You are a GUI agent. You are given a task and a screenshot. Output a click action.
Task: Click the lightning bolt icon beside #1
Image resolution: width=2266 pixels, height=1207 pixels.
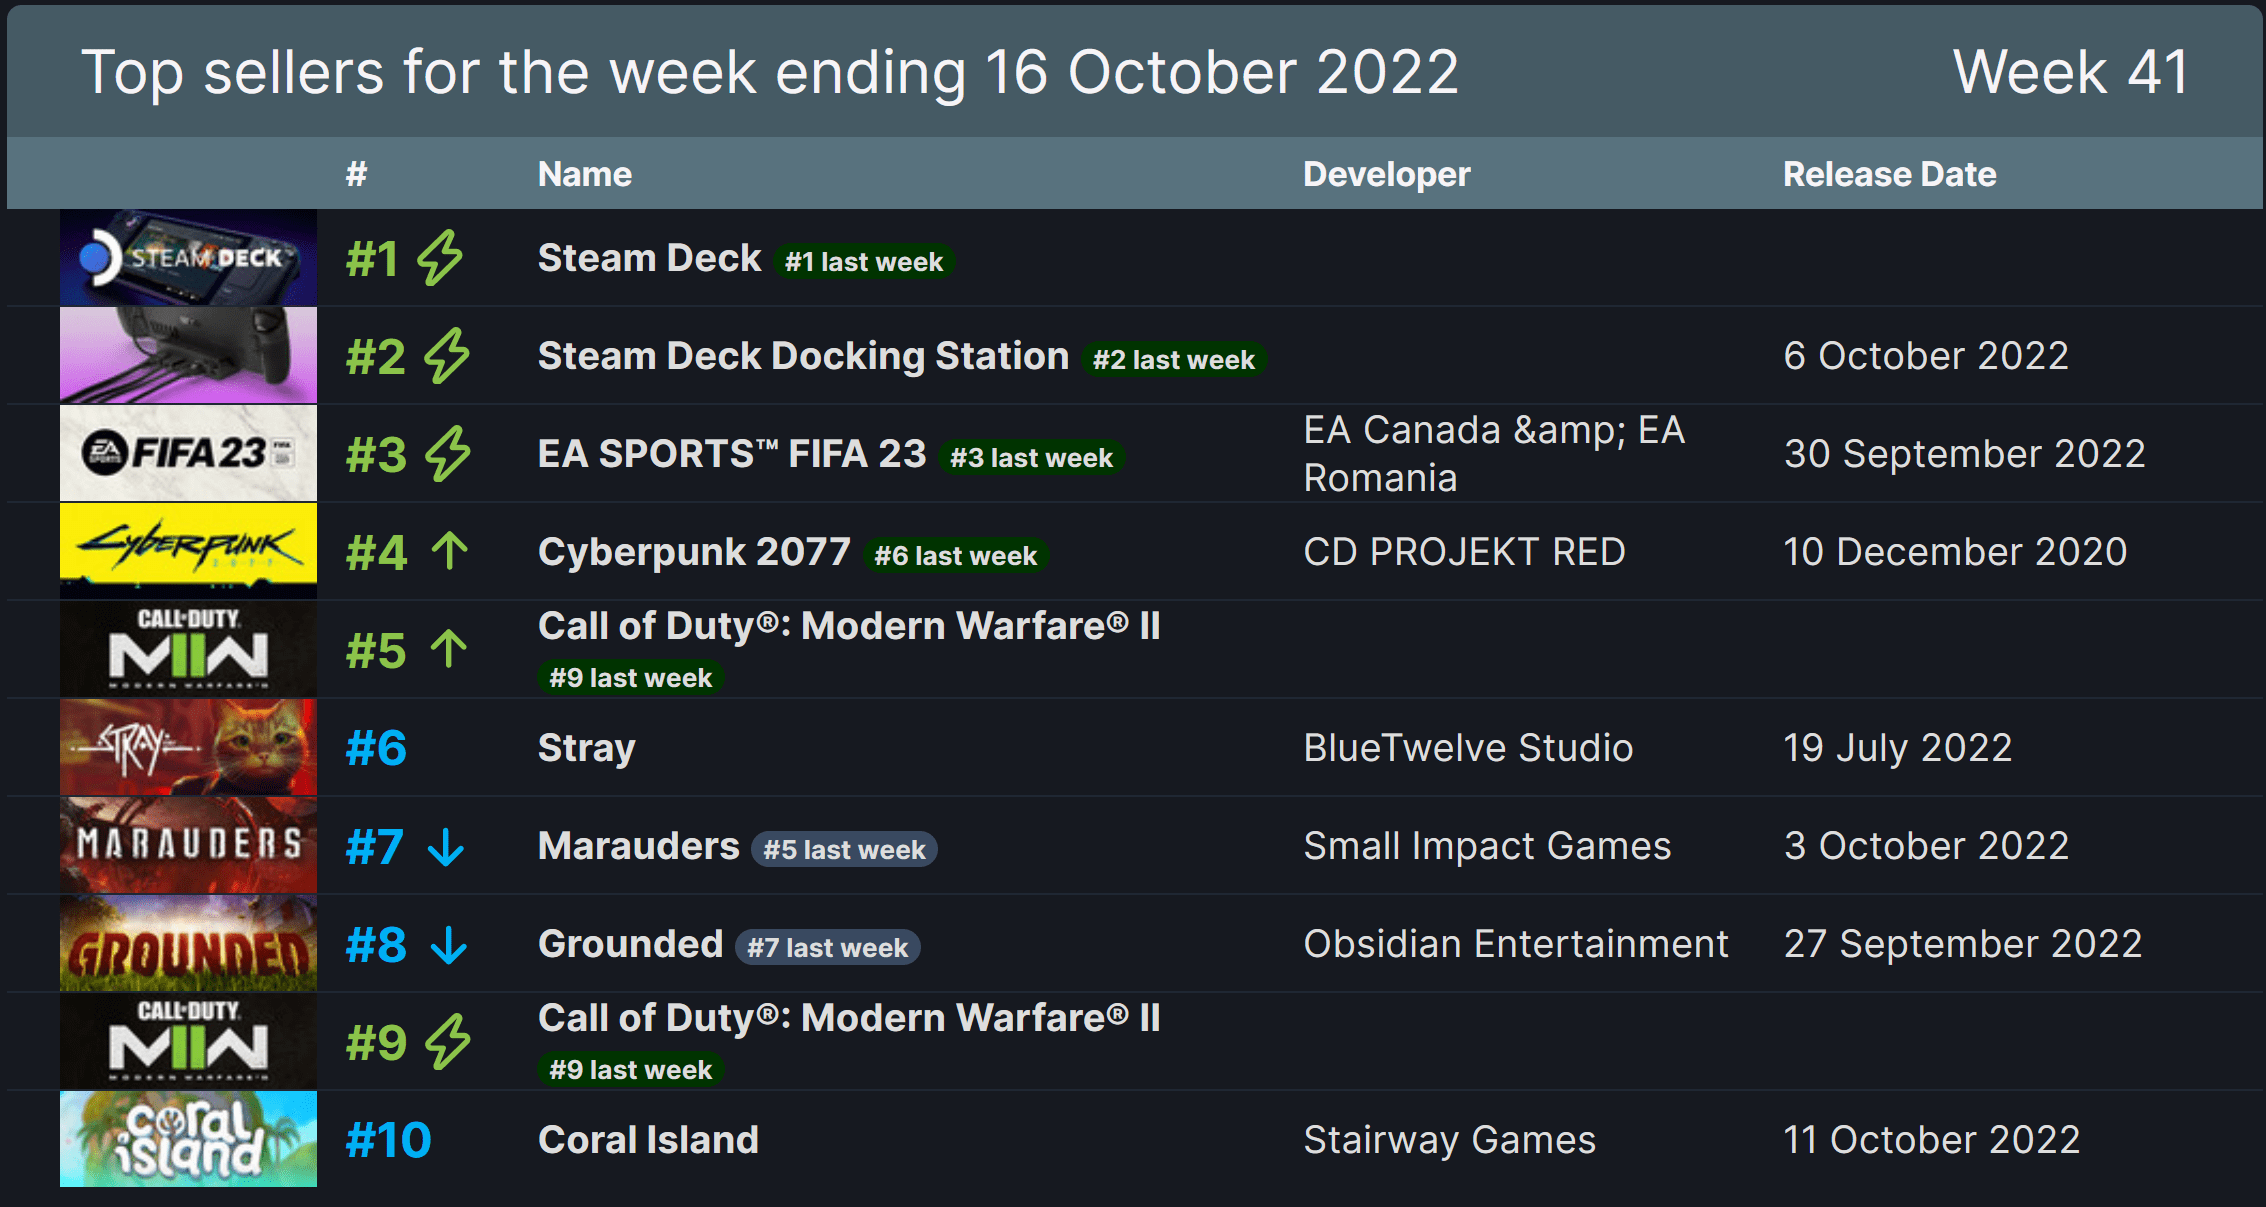point(440,258)
